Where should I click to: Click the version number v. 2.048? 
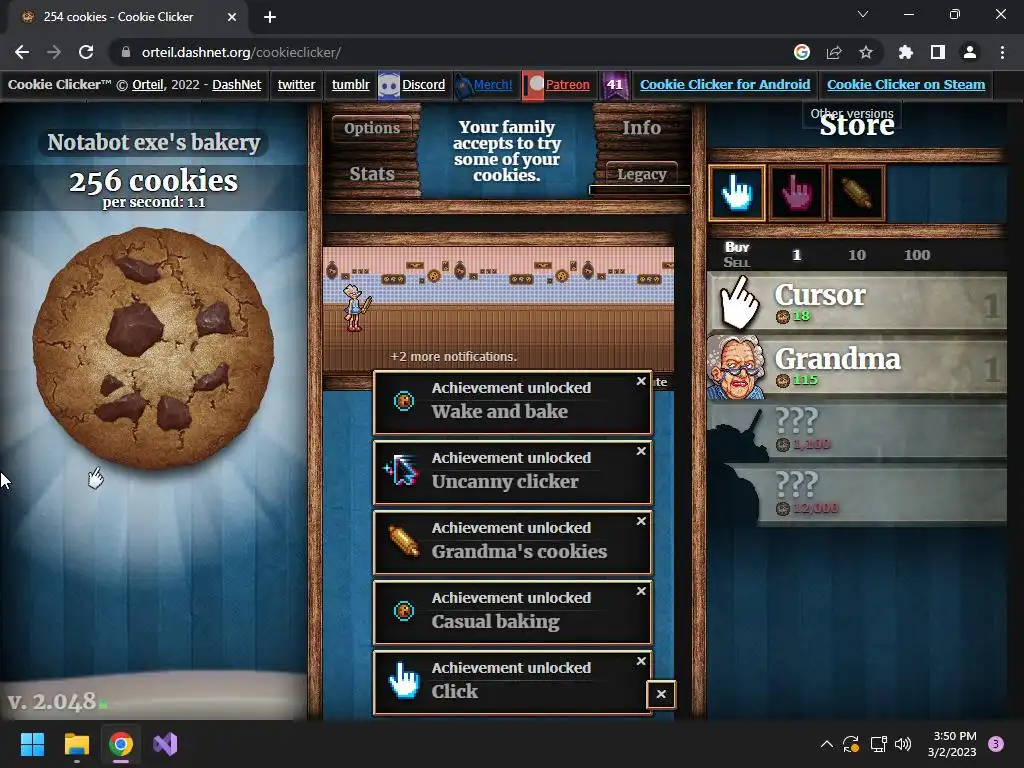52,701
